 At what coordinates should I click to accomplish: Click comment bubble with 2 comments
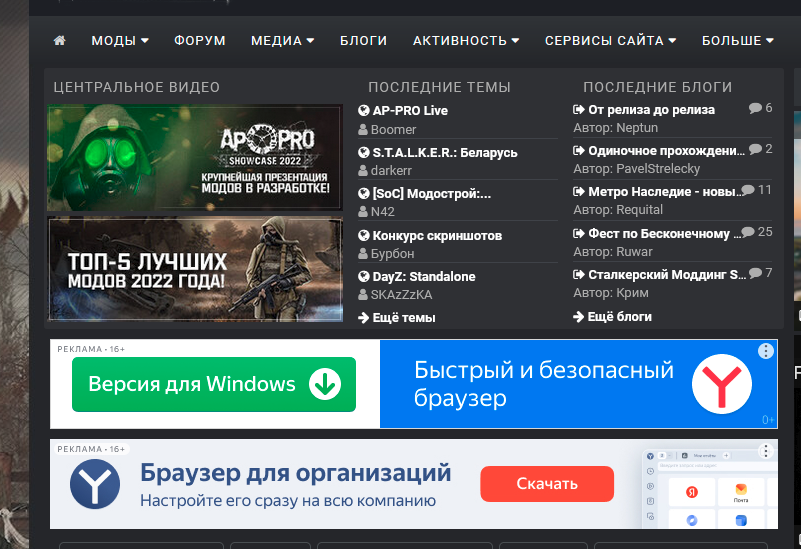click(x=755, y=149)
